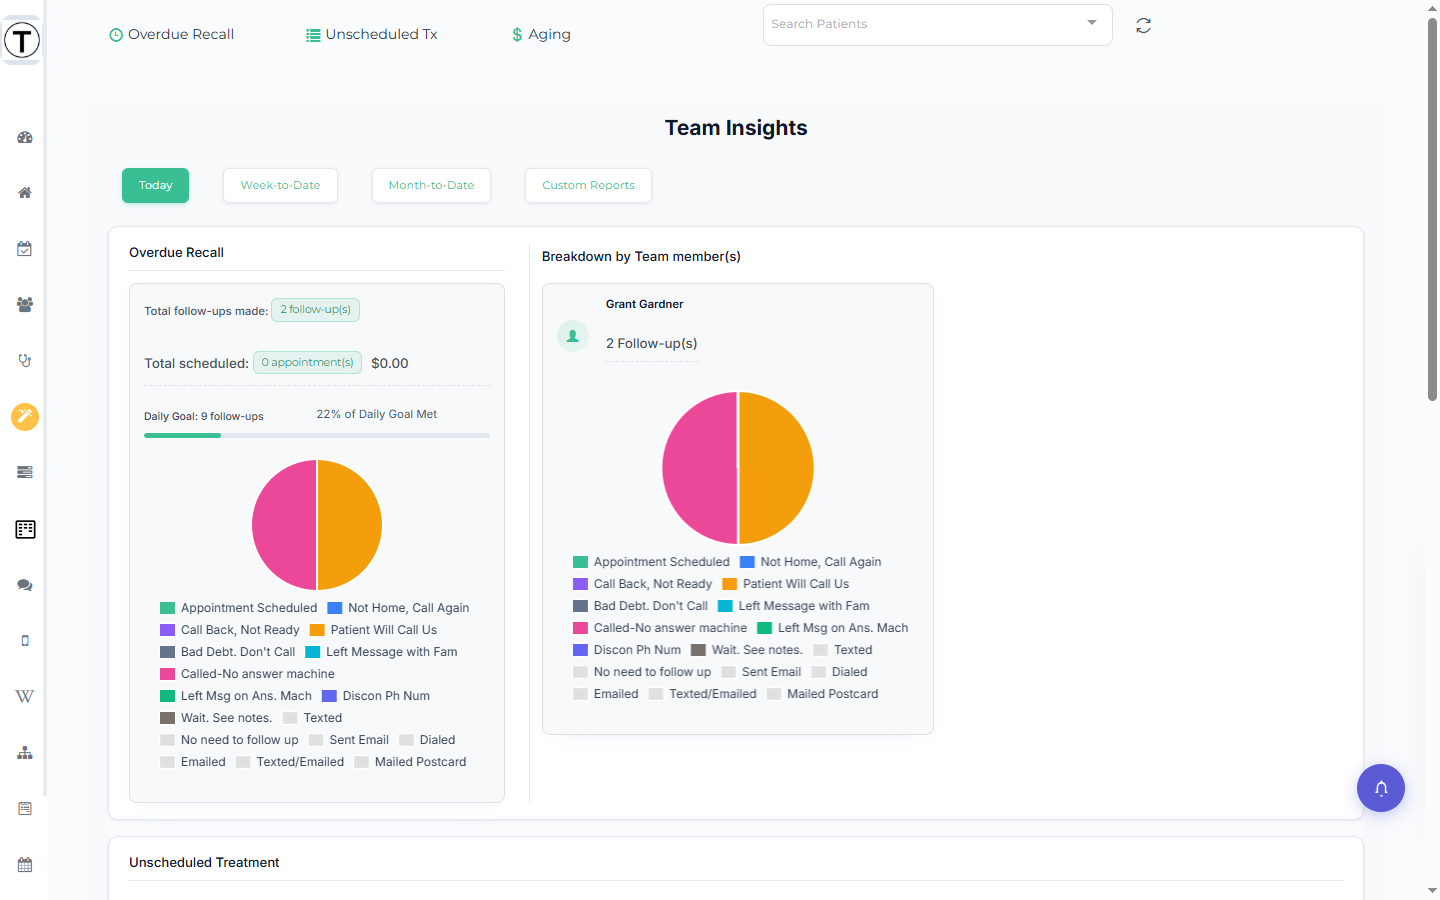Open the bottom calendar grid icon in sidebar
Image resolution: width=1440 pixels, height=900 pixels.
[x=25, y=865]
